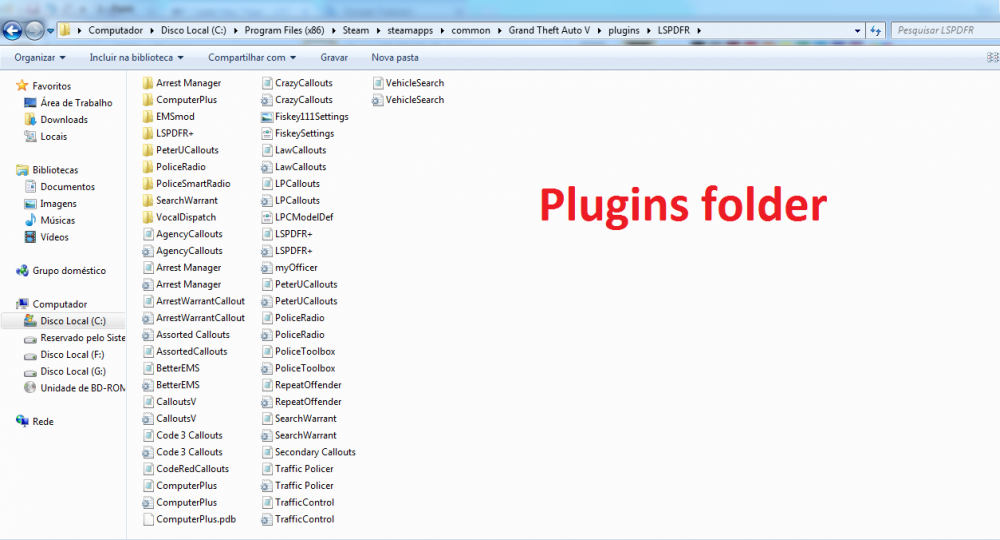Select the PoliceRadio folder name
Viewport: 1000px width, 540px height.
point(181,166)
